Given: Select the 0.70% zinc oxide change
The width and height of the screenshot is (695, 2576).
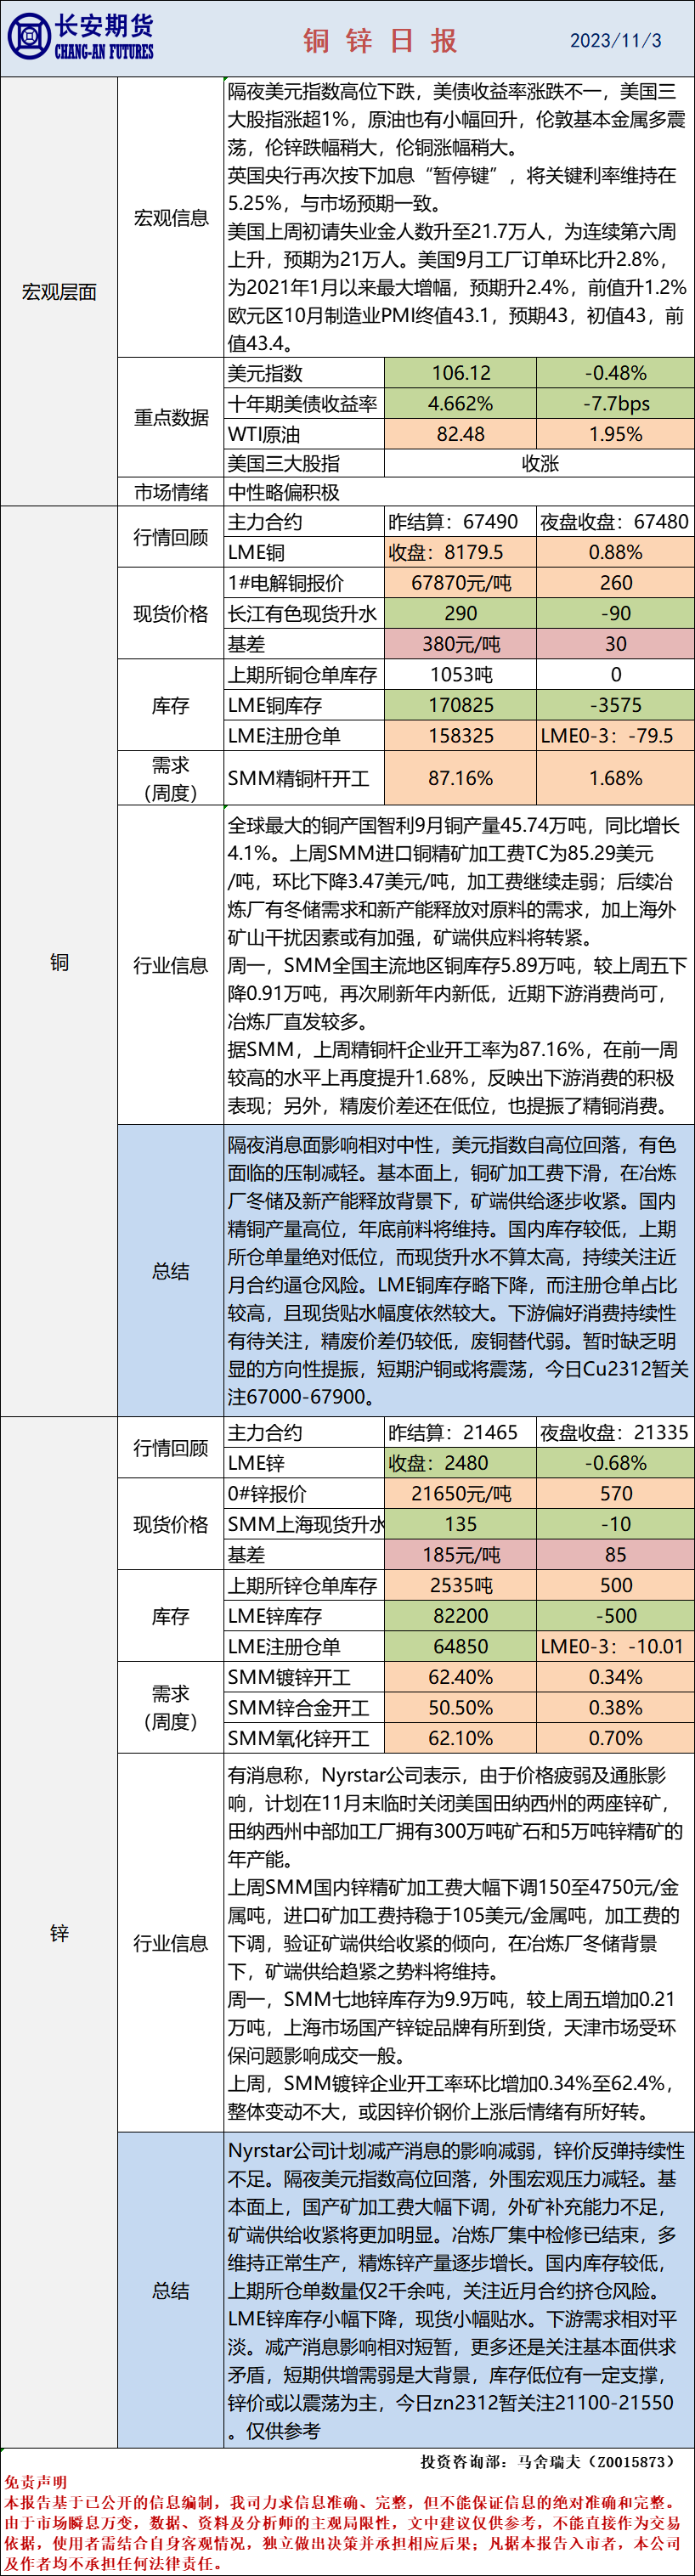Looking at the screenshot, I should [x=615, y=1738].
